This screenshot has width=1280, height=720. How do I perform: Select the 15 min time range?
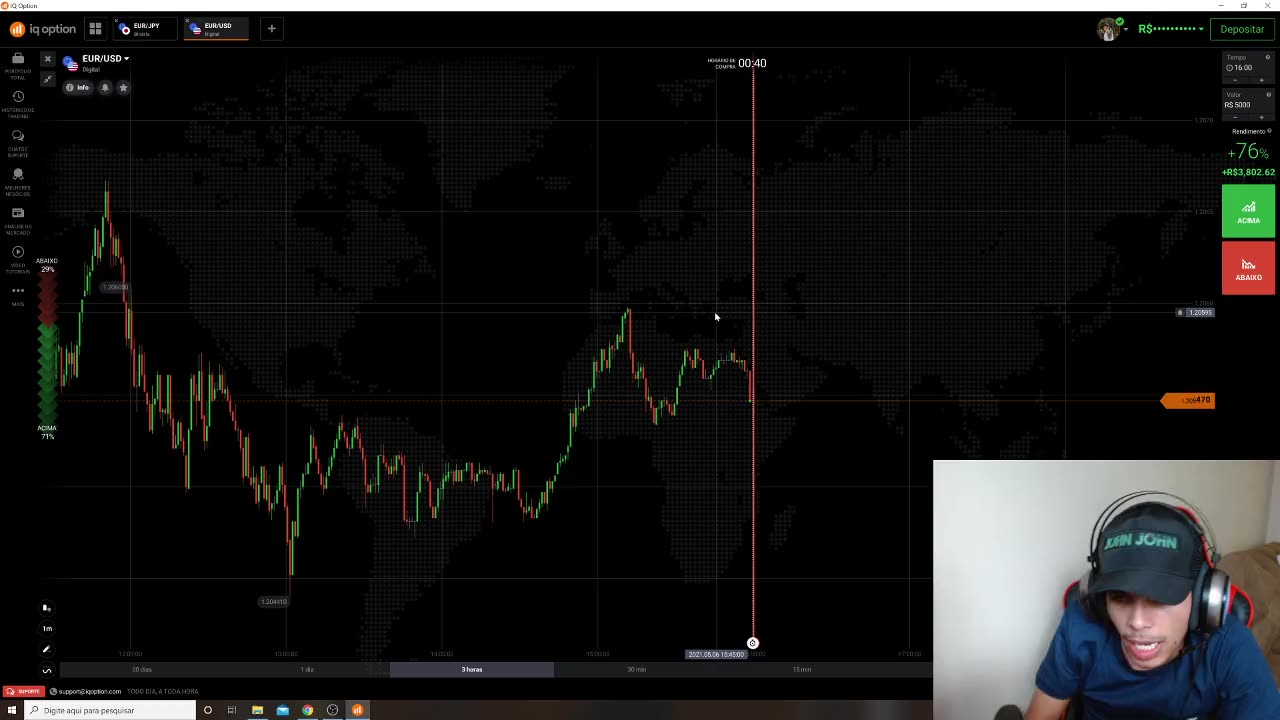click(801, 670)
